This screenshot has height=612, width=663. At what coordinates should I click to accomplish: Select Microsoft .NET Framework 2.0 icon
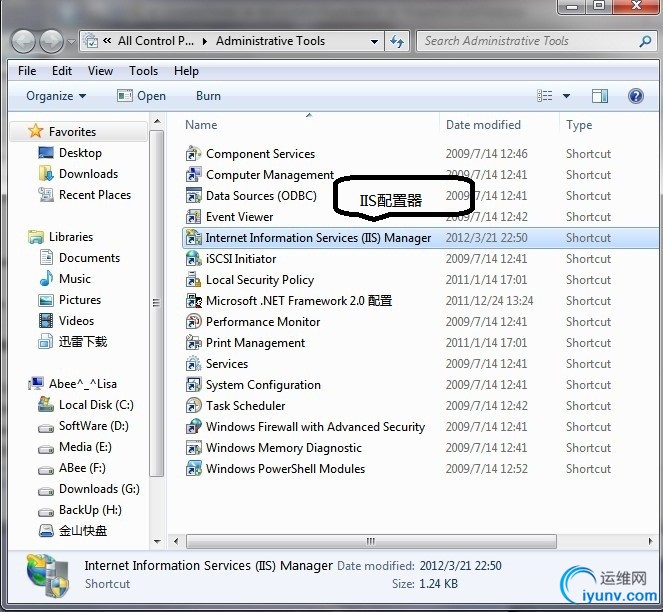pyautogui.click(x=194, y=301)
